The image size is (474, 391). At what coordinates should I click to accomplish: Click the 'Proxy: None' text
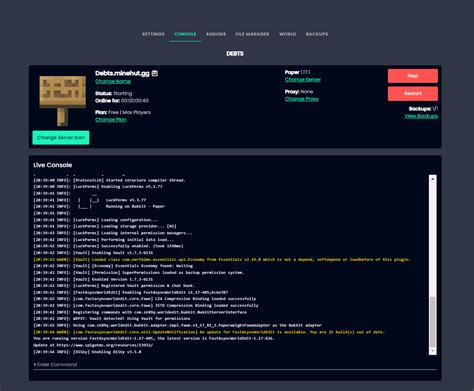[299, 92]
